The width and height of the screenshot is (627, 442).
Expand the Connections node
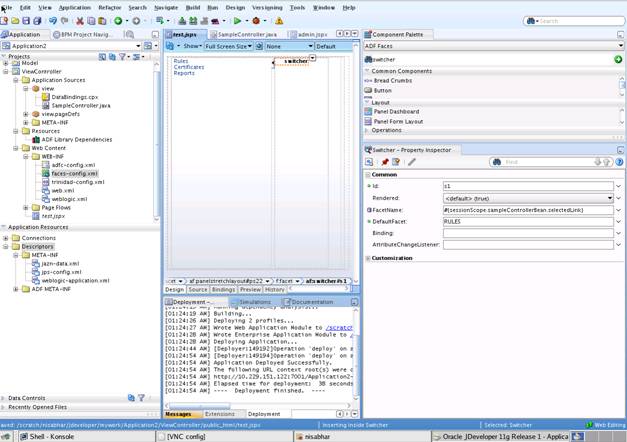[x=6, y=238]
